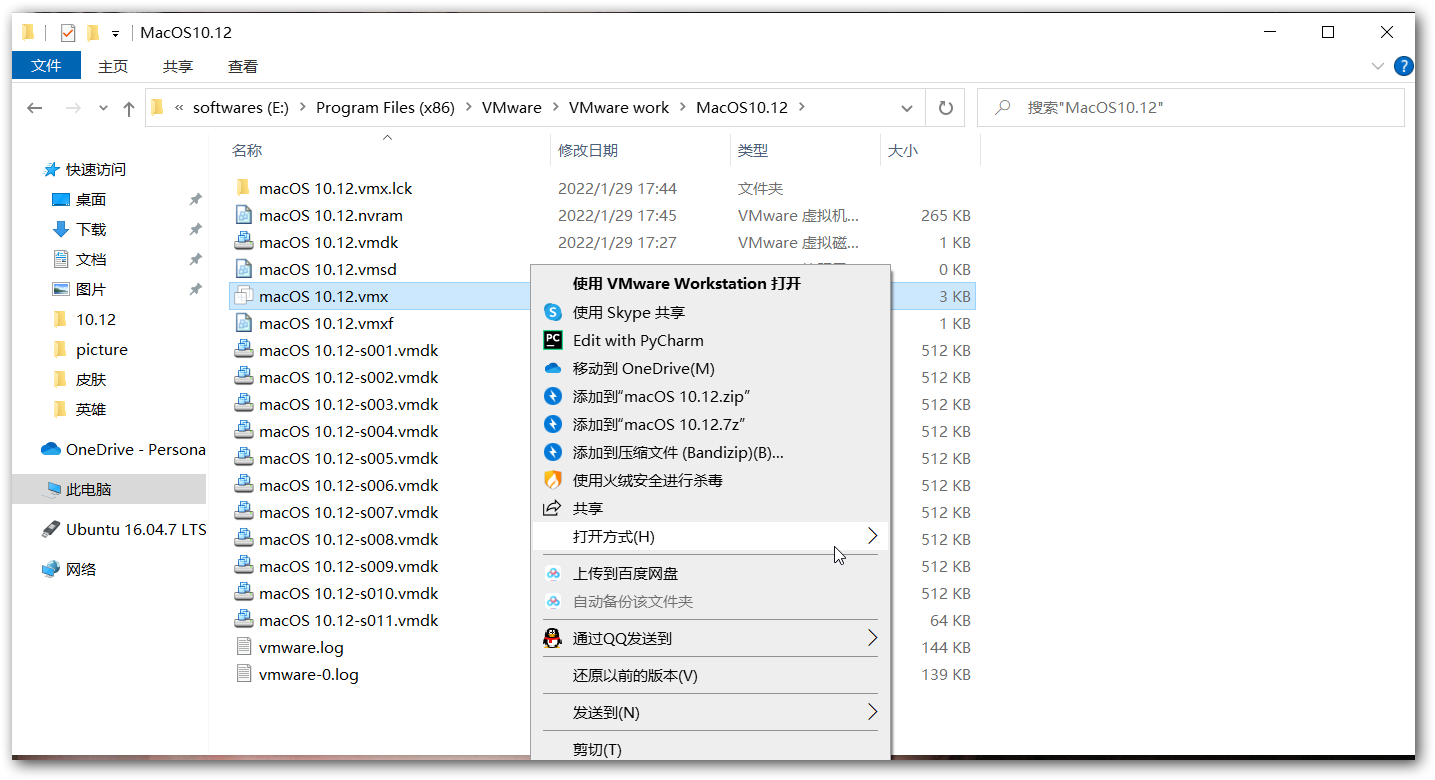1435x780 pixels.
Task: Go back with the back arrow
Action: 34,108
